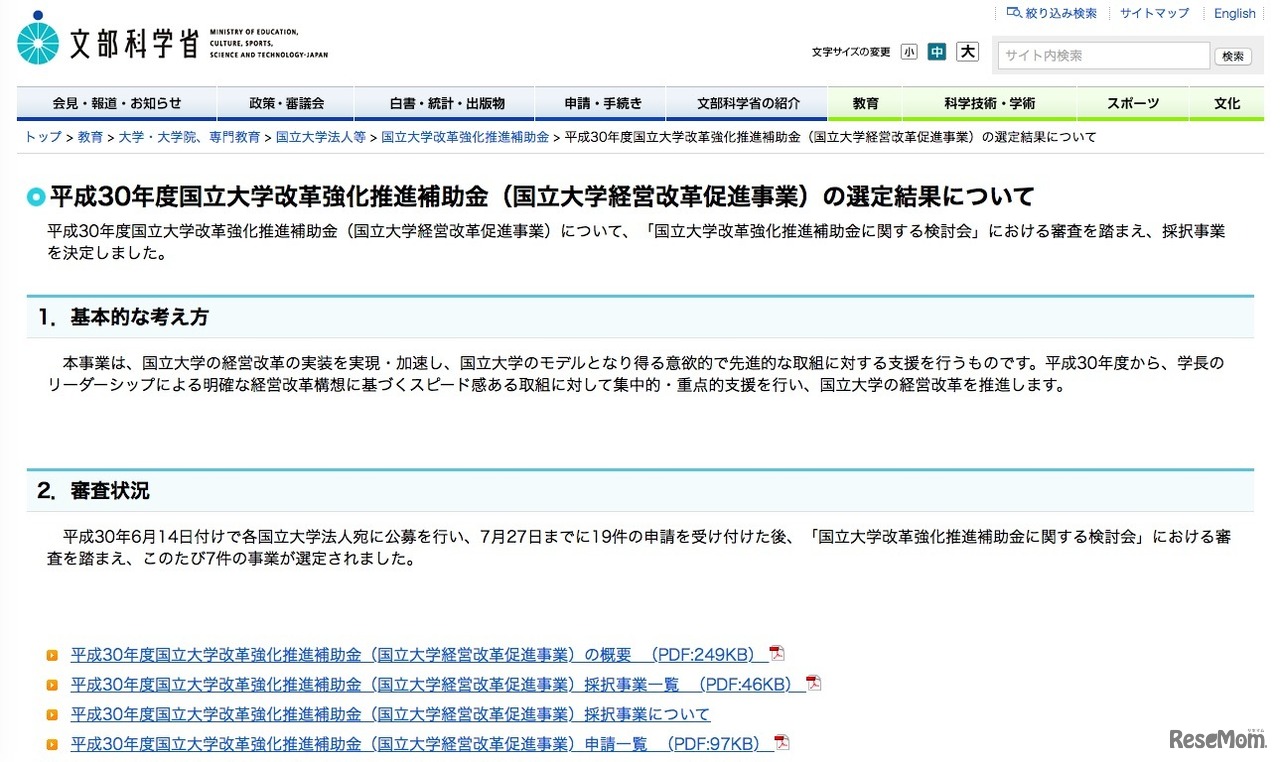The height and width of the screenshot is (762, 1280).
Task: Open the 採択事業一覧 (PDF:46KB) link
Action: (438, 685)
